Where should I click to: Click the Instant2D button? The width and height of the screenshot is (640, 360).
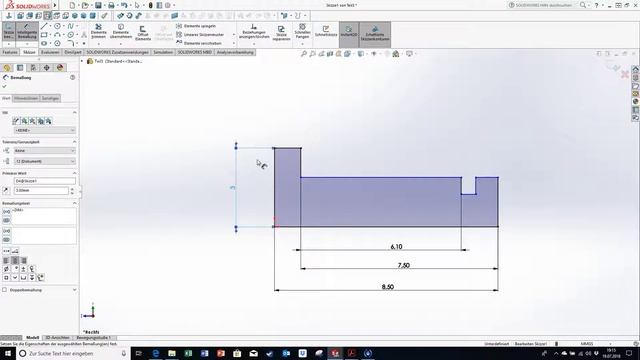[x=349, y=32]
